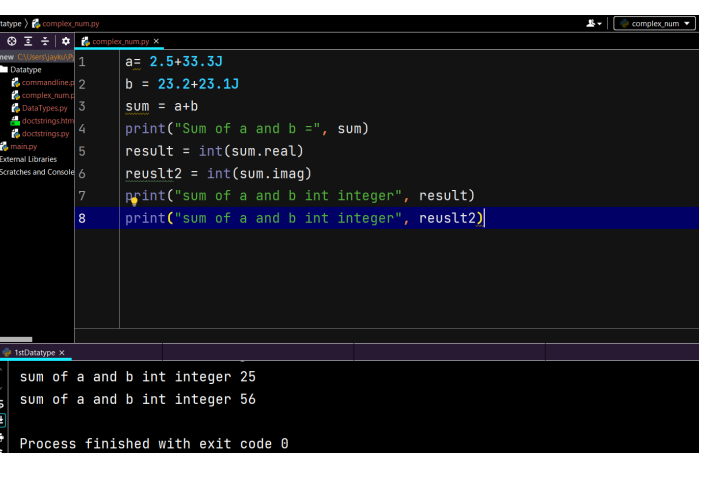Click the text 'sum = a+b' on line 3
The height and width of the screenshot is (477, 726).
point(162,107)
